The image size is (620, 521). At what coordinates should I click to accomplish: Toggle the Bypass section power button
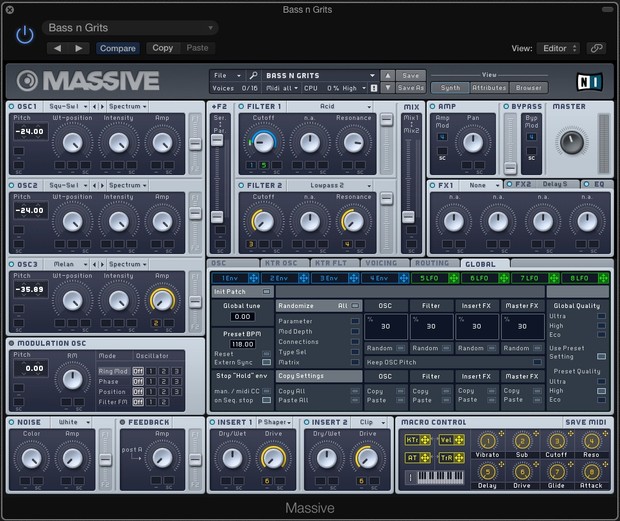click(x=506, y=106)
